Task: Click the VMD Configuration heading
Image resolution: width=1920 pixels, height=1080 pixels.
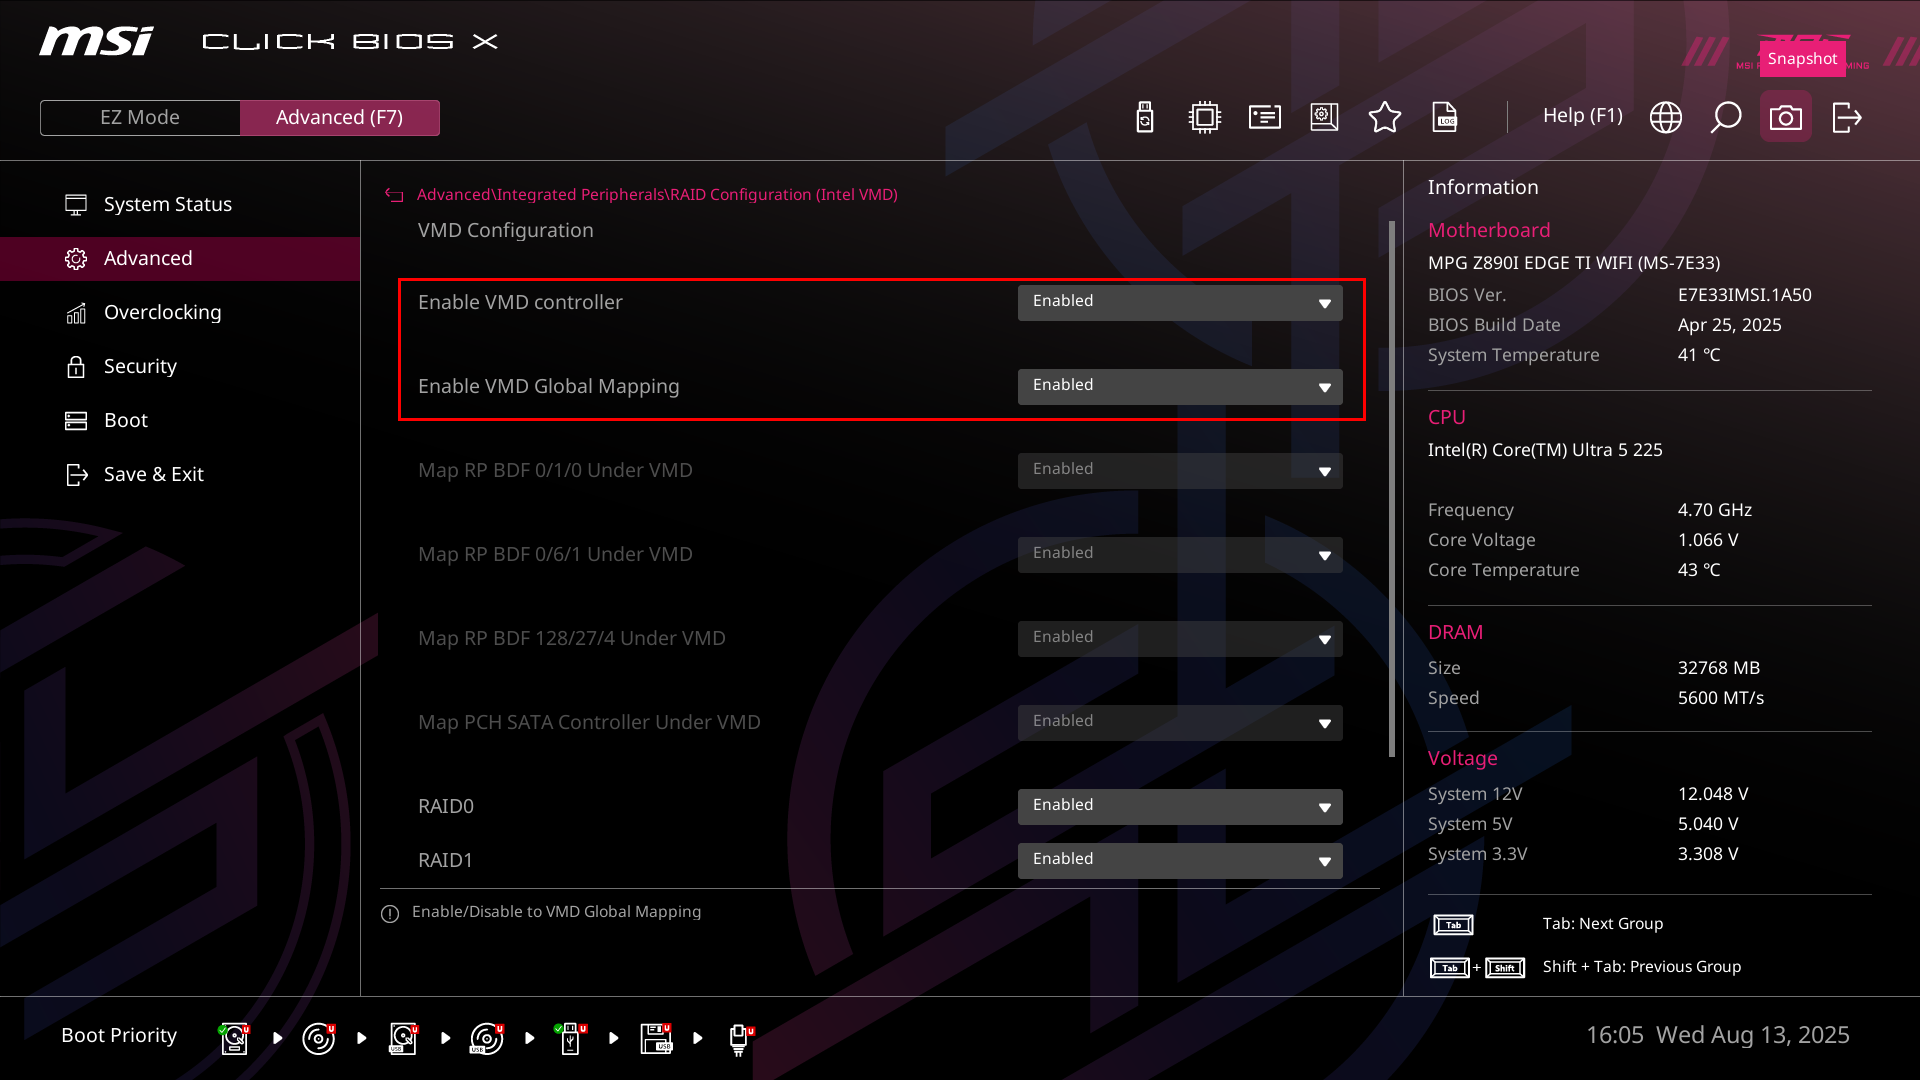Action: pos(505,230)
